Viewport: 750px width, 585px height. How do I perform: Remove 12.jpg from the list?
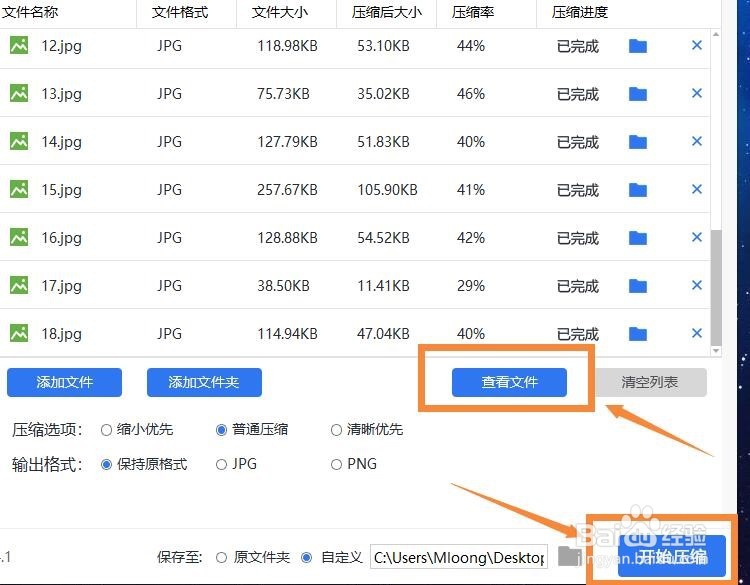697,45
